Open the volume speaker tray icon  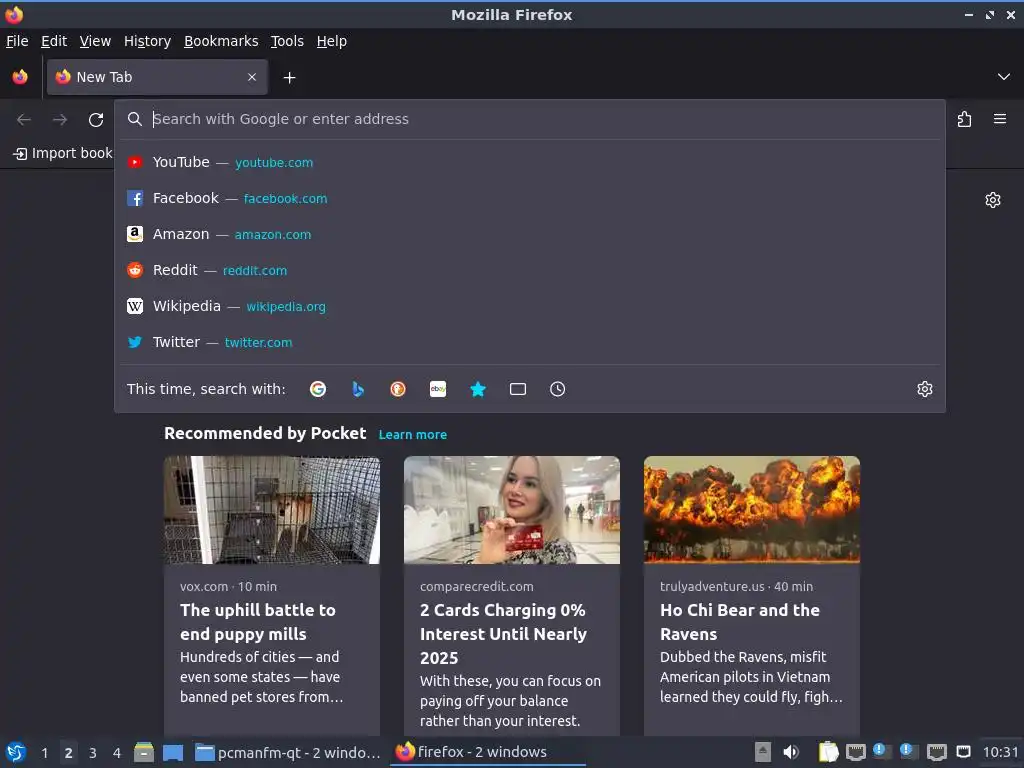(x=791, y=752)
